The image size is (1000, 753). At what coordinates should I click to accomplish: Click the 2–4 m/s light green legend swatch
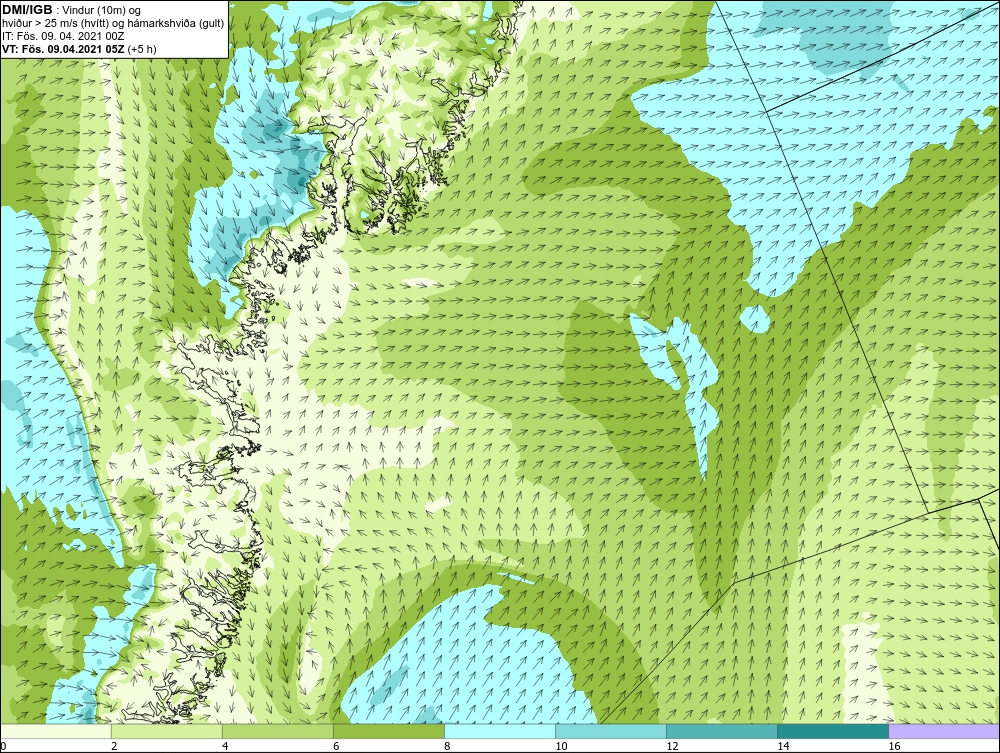(166, 731)
